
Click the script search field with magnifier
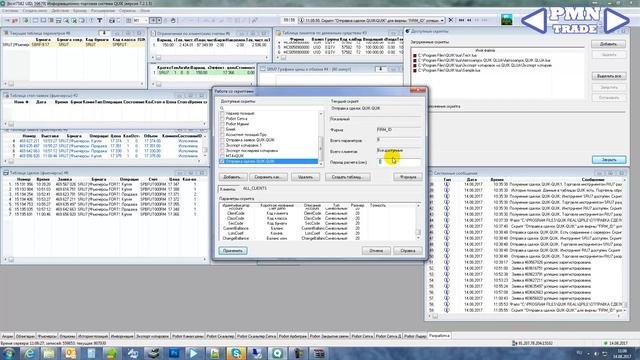271,108
